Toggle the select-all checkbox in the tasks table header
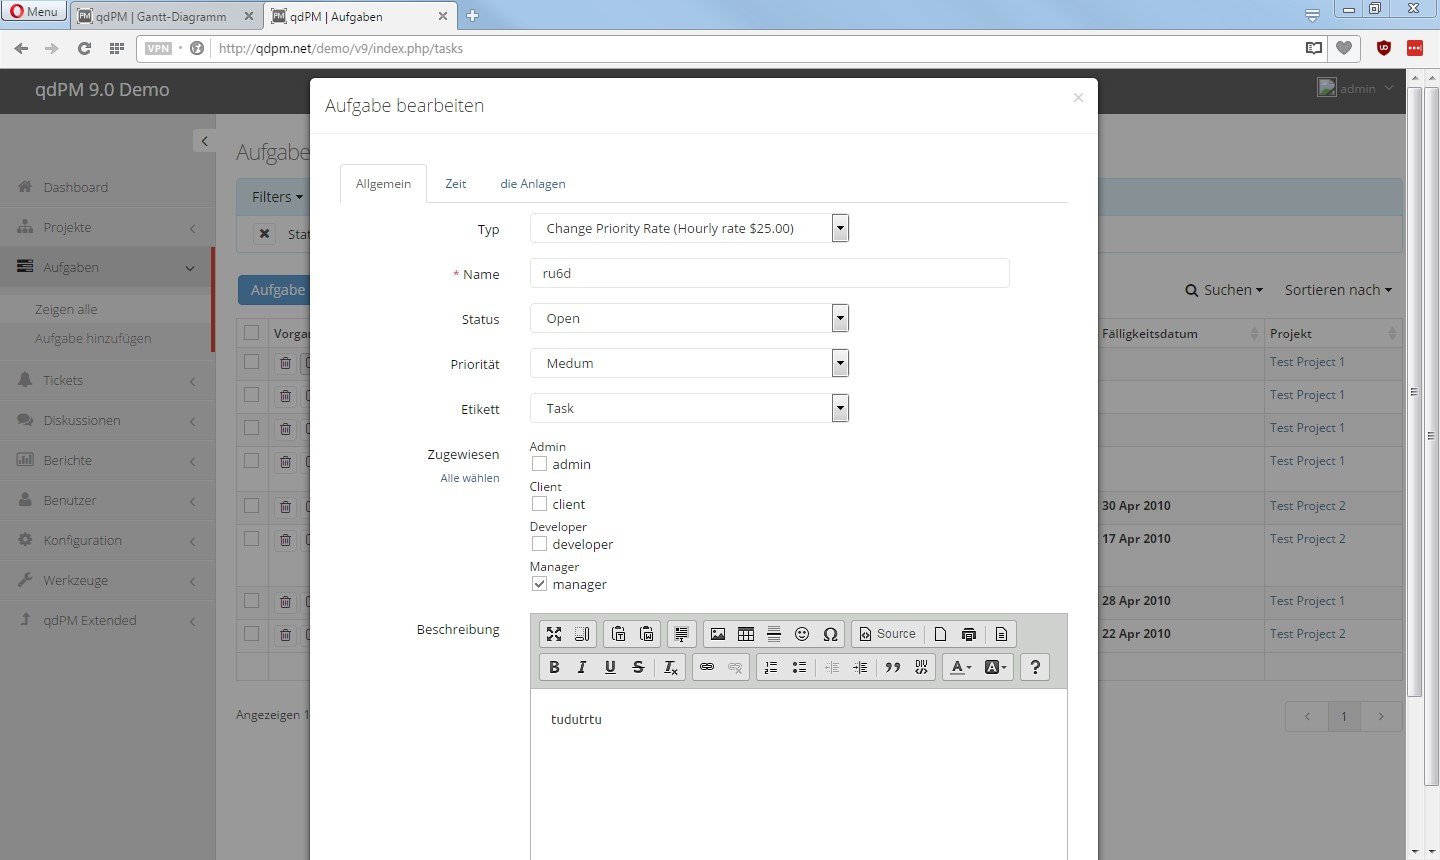The image size is (1440, 860). (x=251, y=333)
